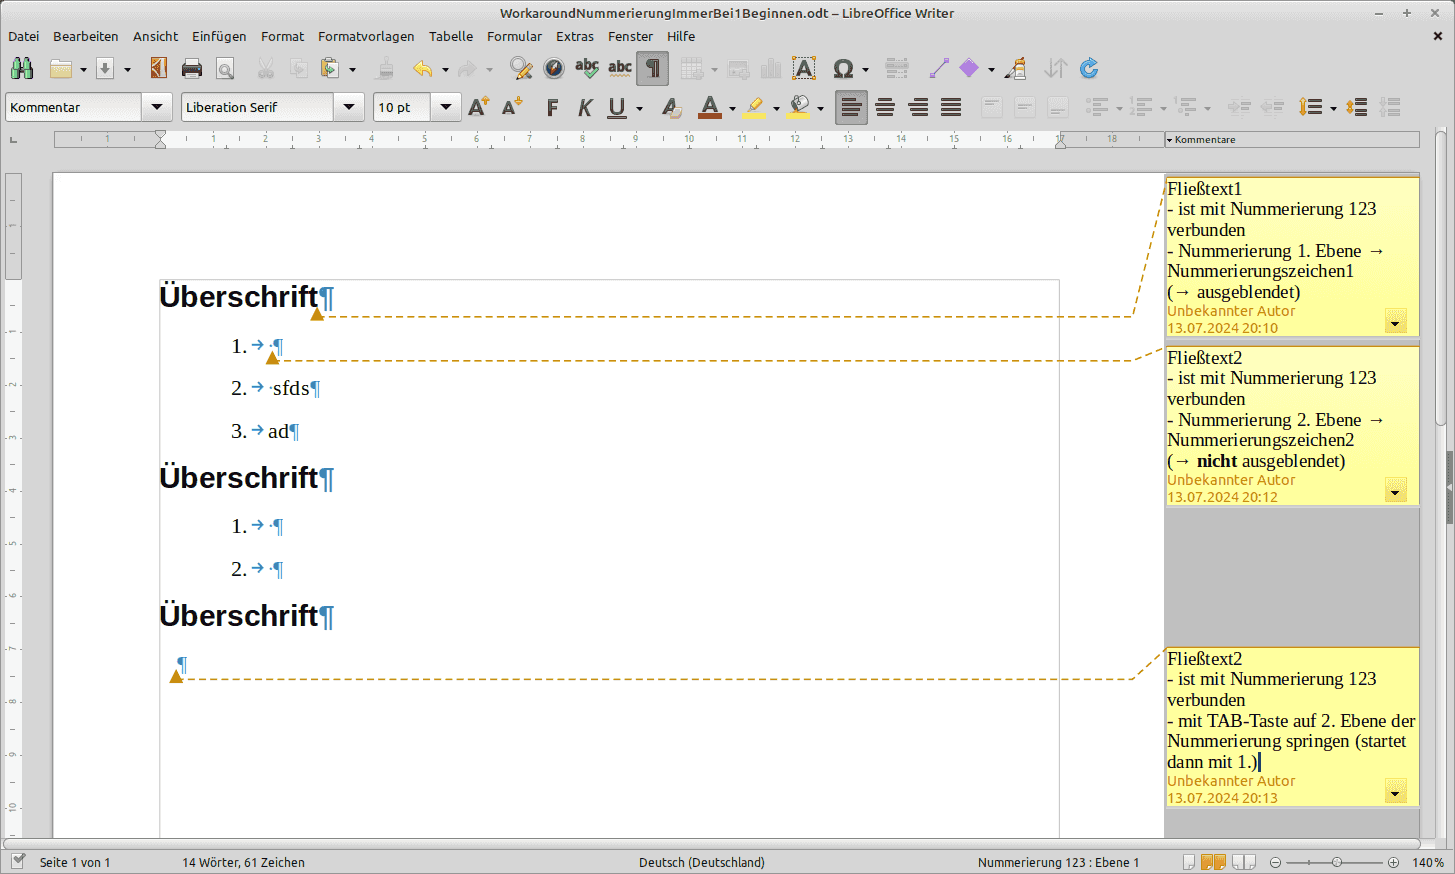This screenshot has height=874, width=1455.
Task: Open comment options dropdown dated 20:13
Action: 1396,790
